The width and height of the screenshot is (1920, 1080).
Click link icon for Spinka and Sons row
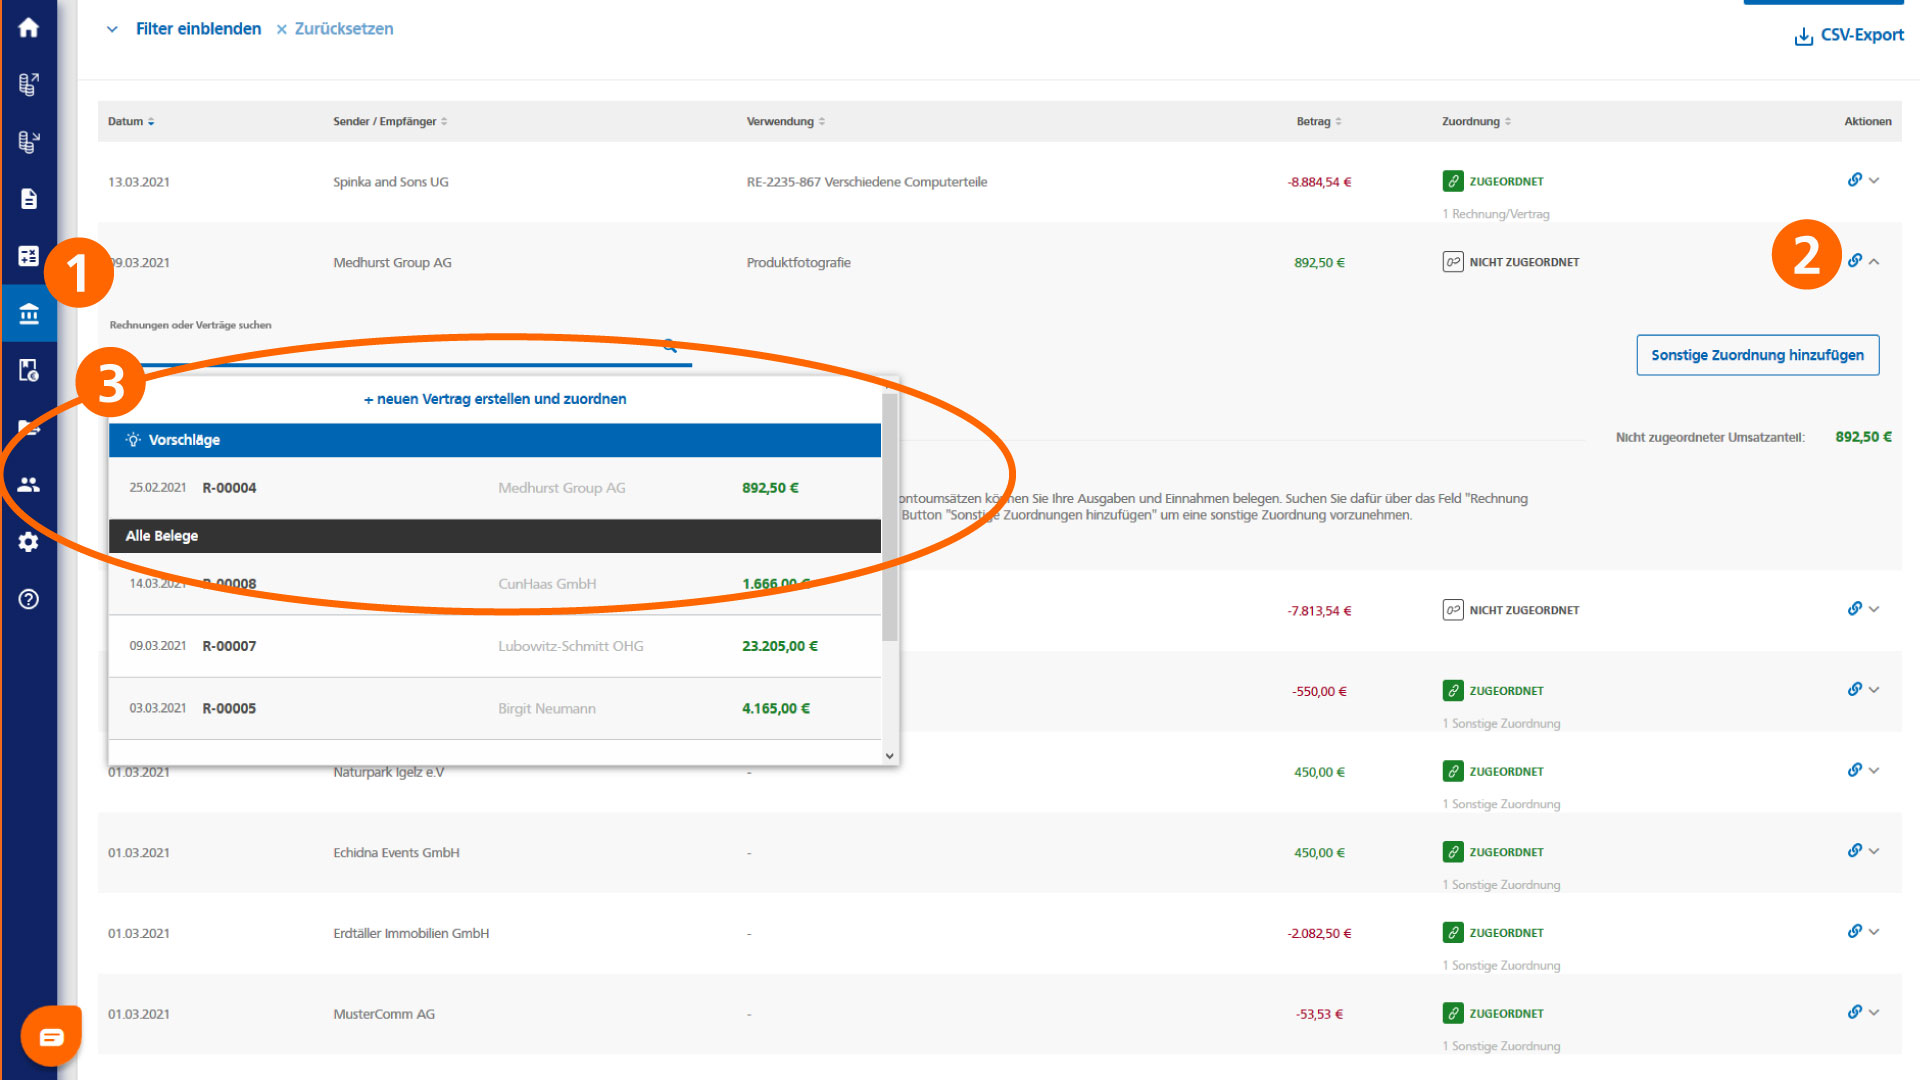1854,180
